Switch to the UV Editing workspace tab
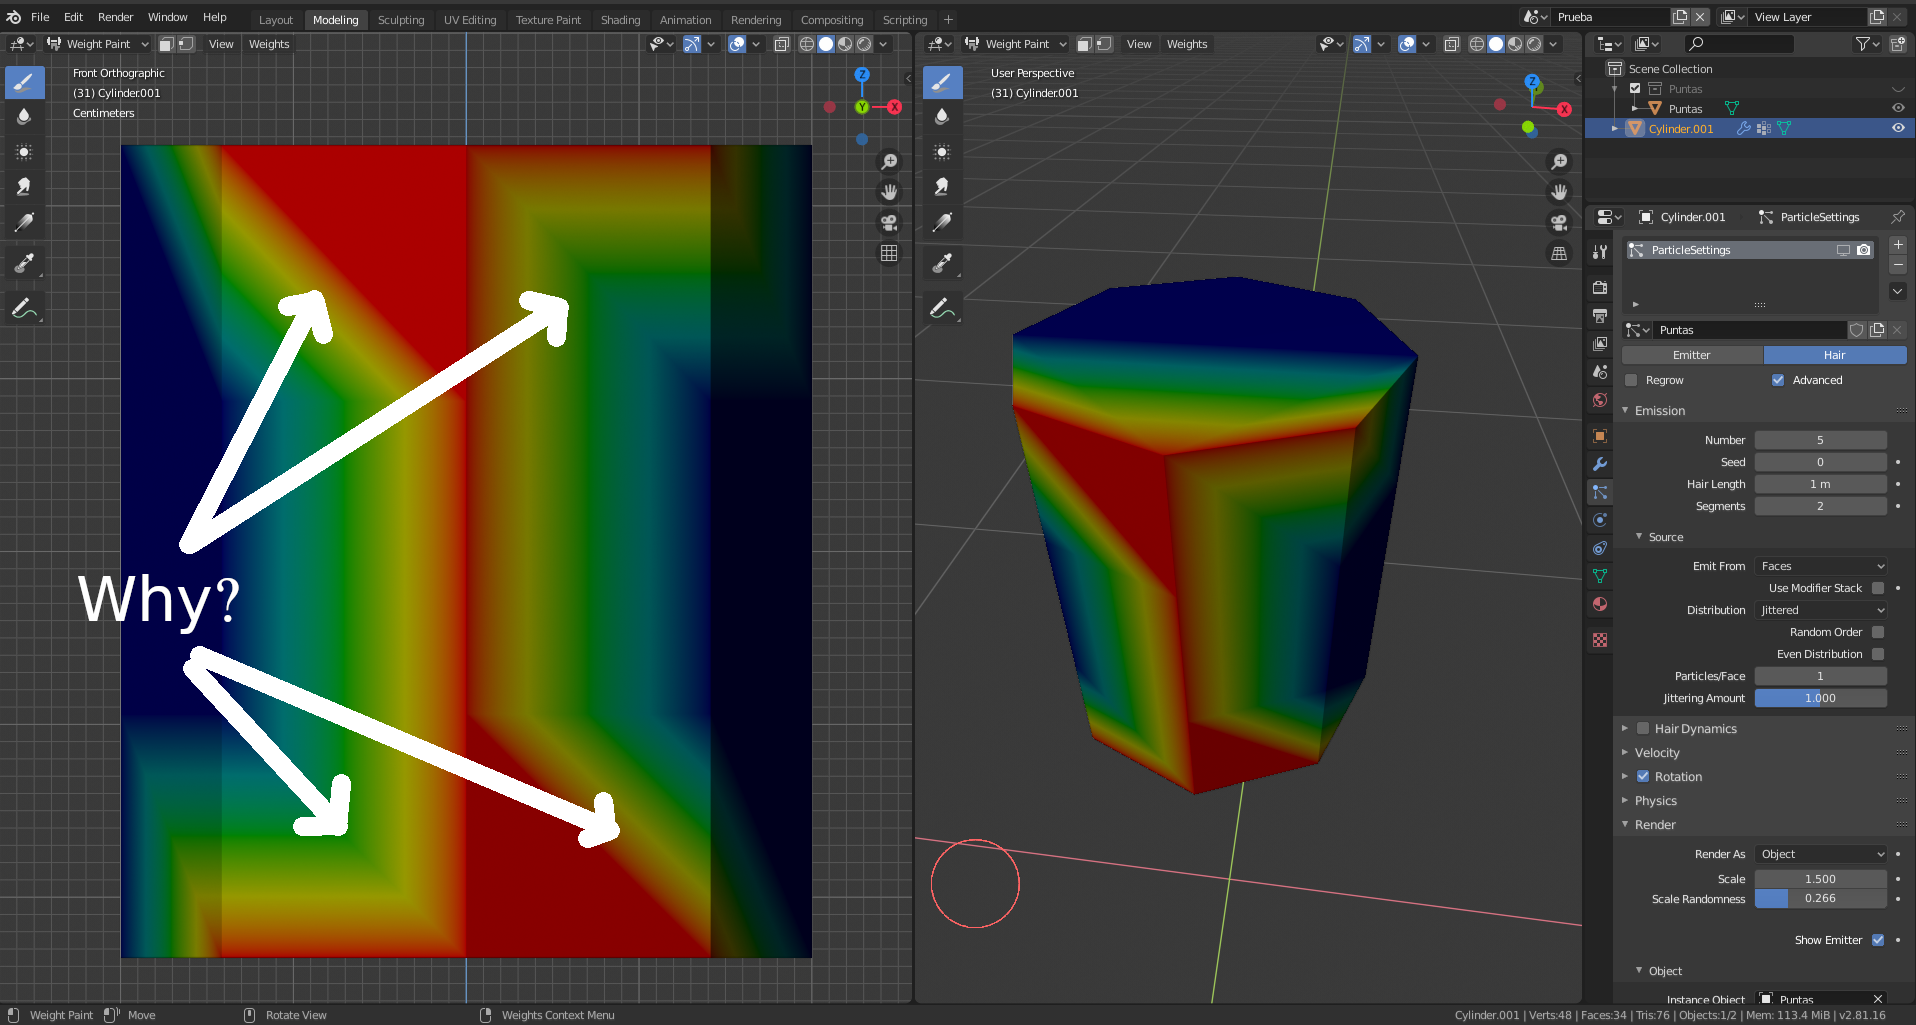The image size is (1916, 1025). 470,20
